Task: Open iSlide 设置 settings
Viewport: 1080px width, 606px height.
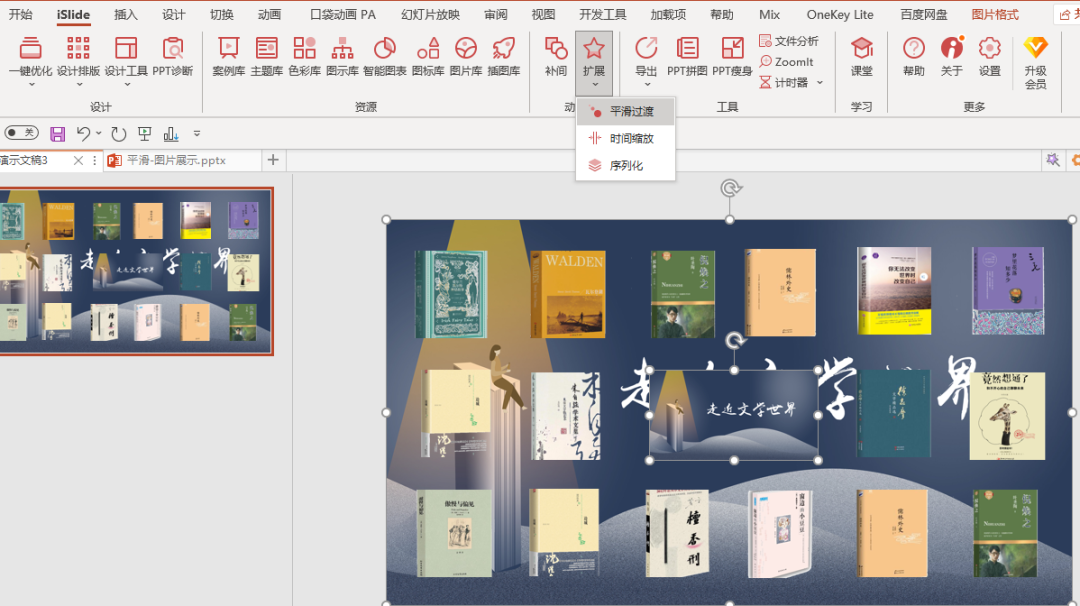Action: 990,56
